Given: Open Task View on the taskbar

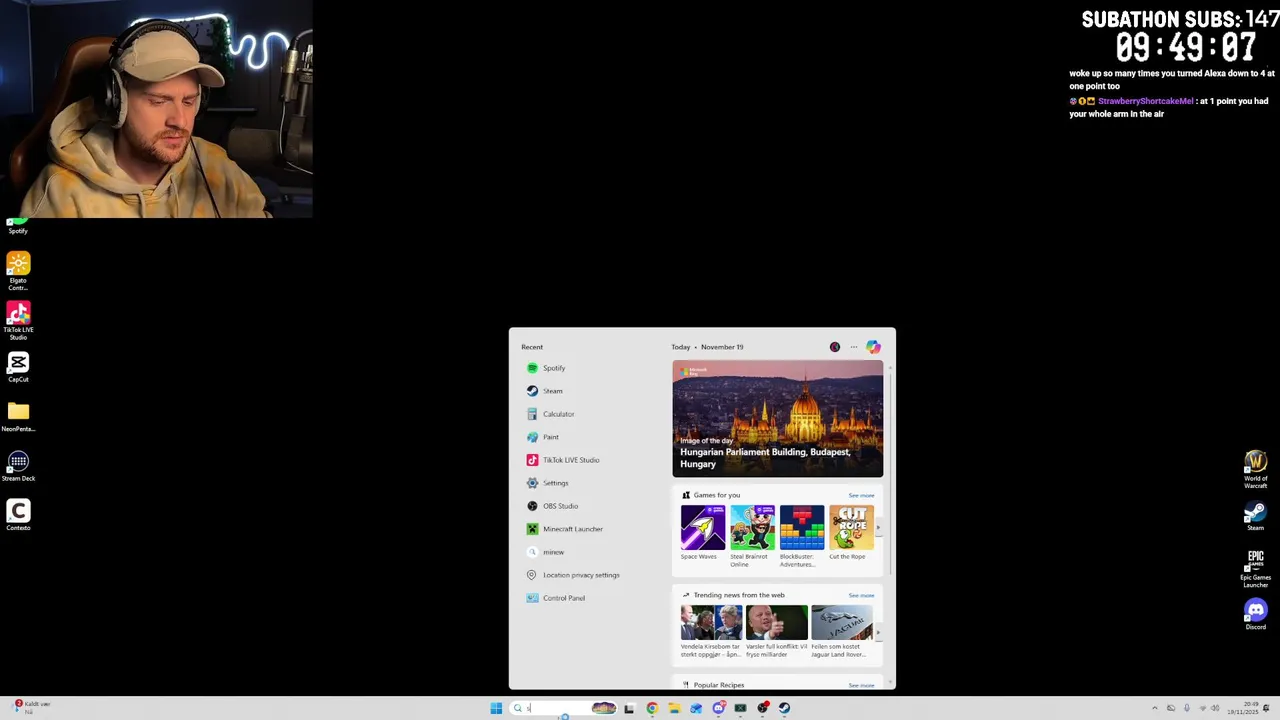Looking at the screenshot, I should tap(629, 708).
